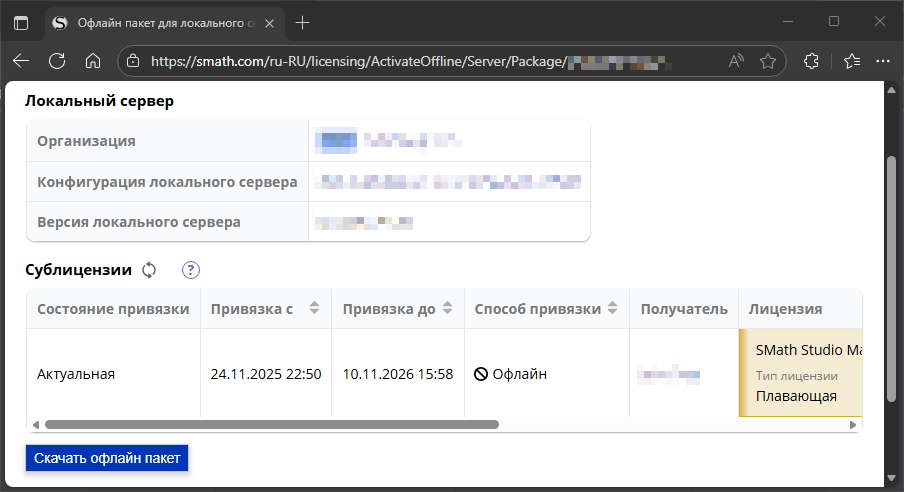This screenshot has height=492, width=904.
Task: Click the 10.11.2026 15:58 date cell
Action: click(x=398, y=374)
